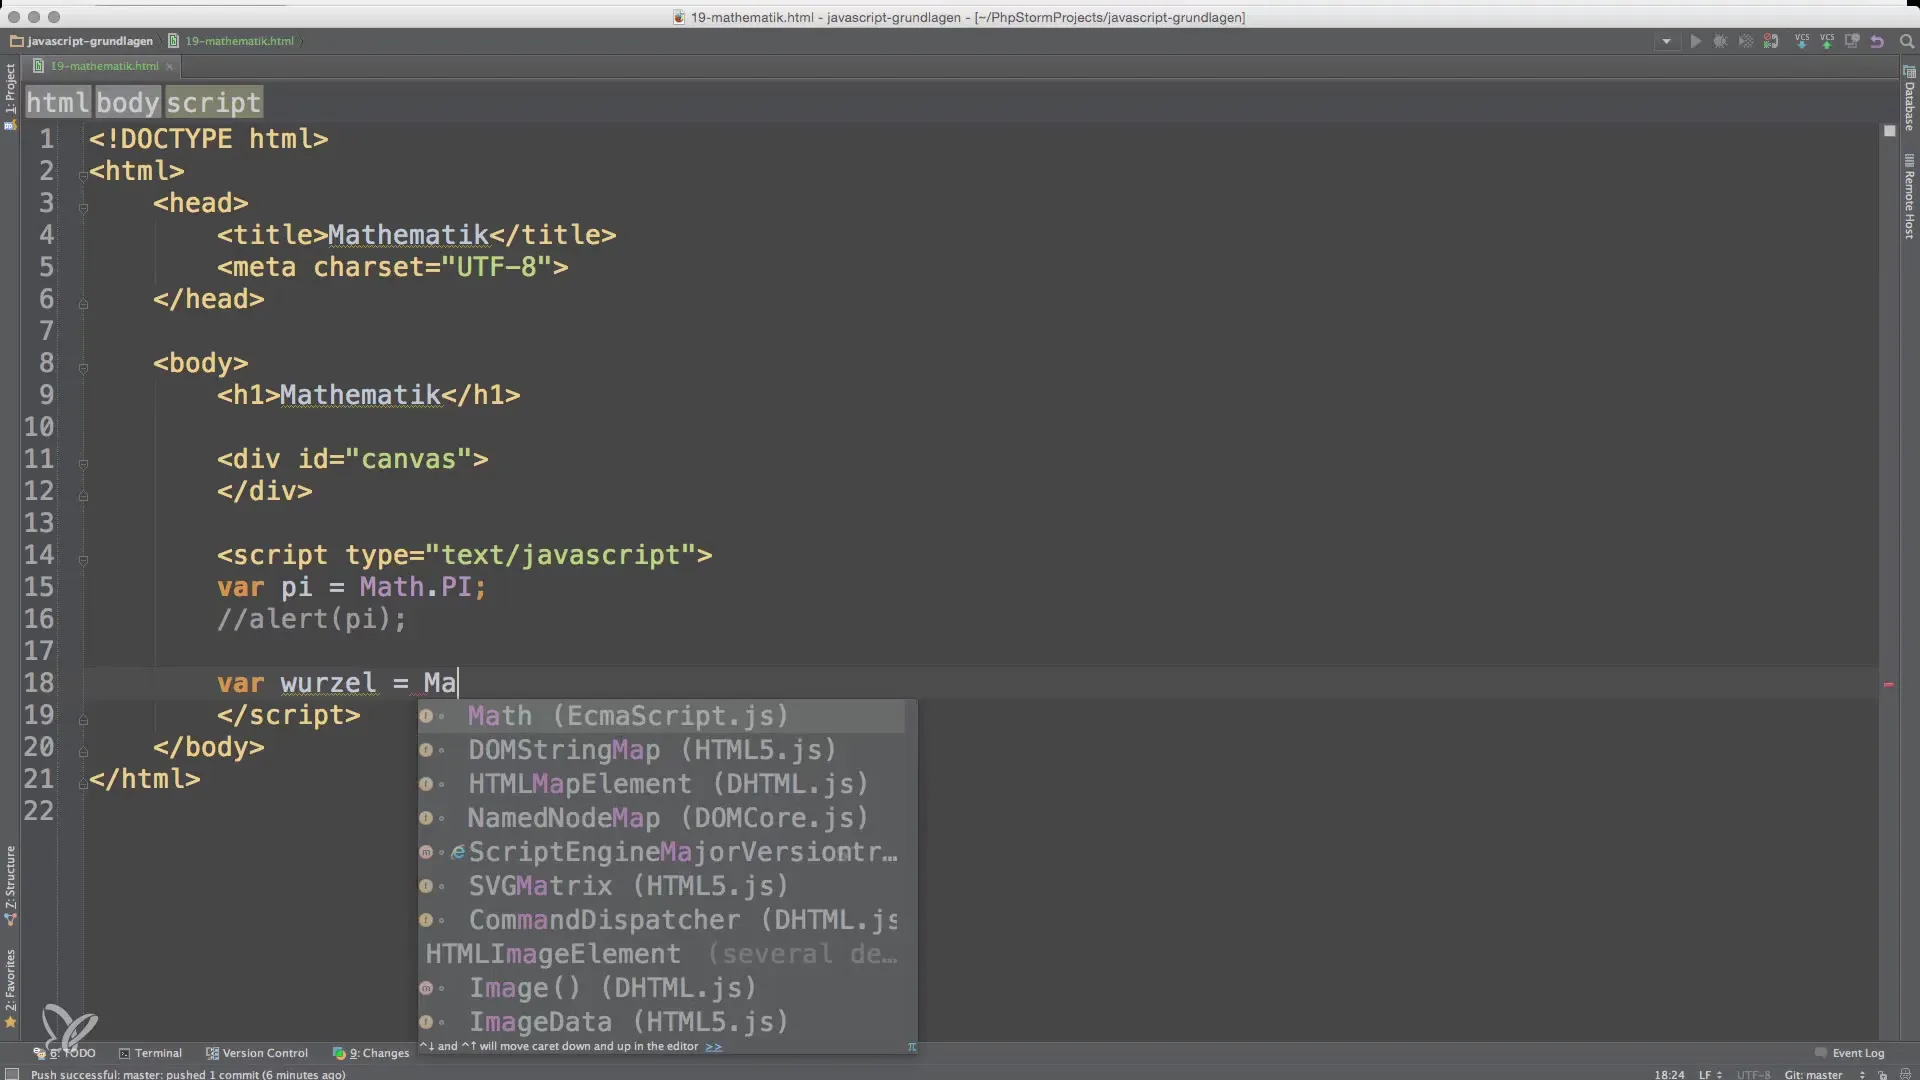Open the Remote Host side panel
1920x1080 pixels.
(1909, 197)
